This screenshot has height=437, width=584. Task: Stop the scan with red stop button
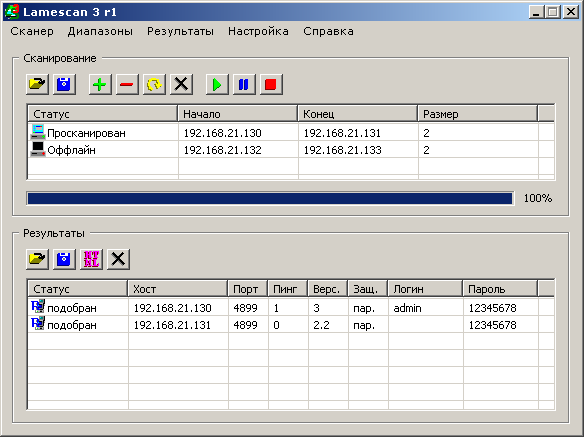[x=271, y=84]
